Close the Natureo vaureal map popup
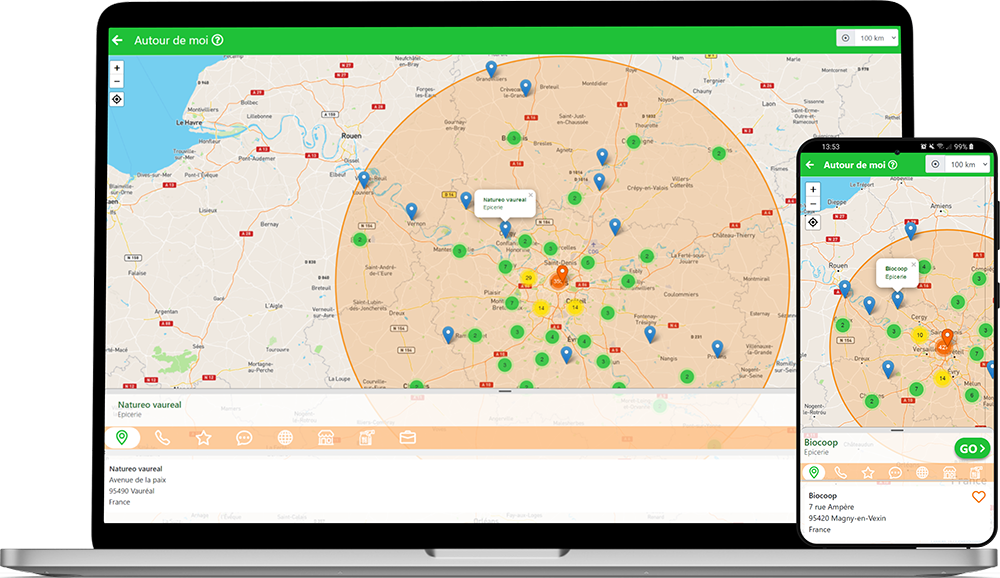The width and height of the screenshot is (1000, 578). (x=530, y=195)
